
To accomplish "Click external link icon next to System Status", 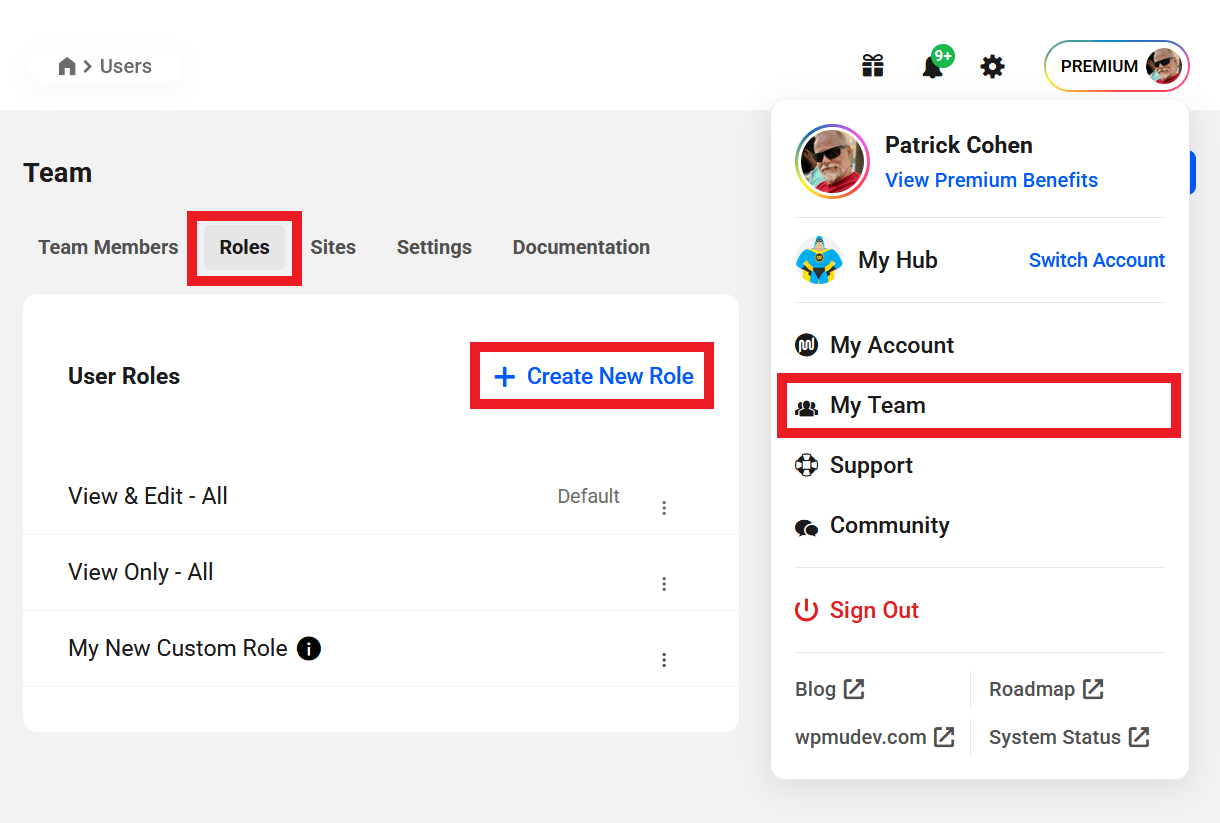I will [x=1139, y=737].
